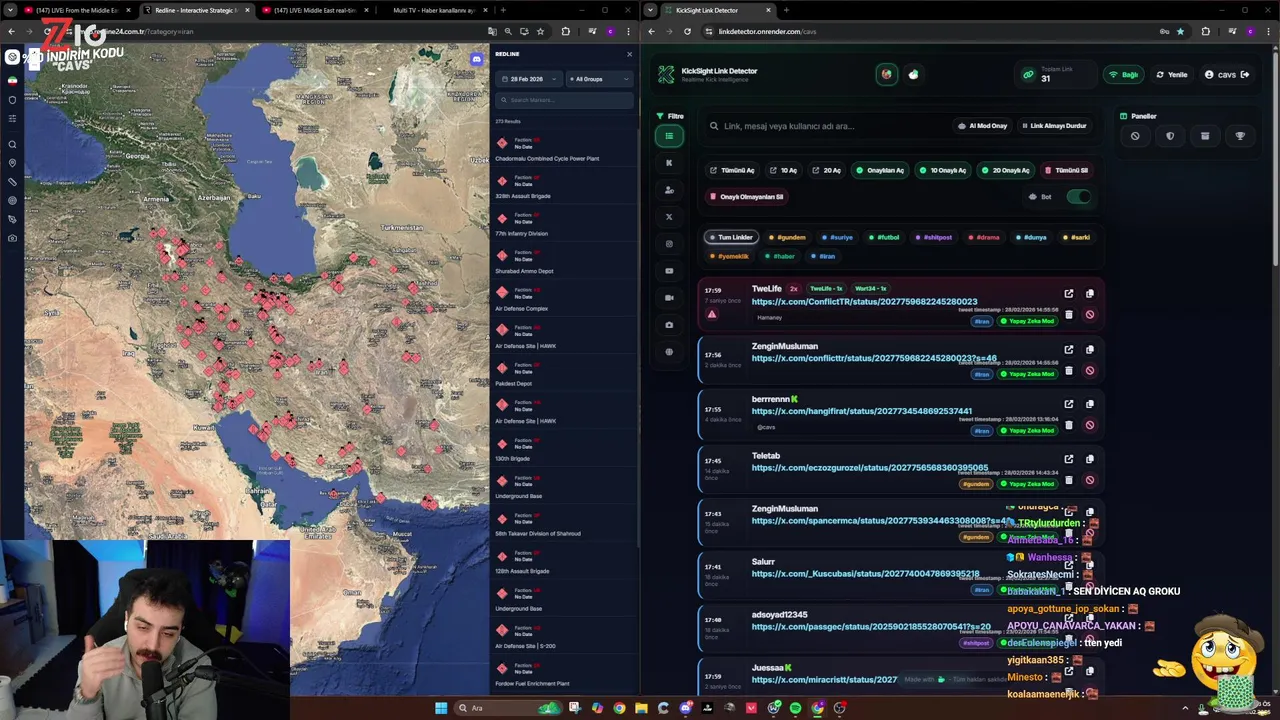Click the logout icon next to cavs

1245,75
